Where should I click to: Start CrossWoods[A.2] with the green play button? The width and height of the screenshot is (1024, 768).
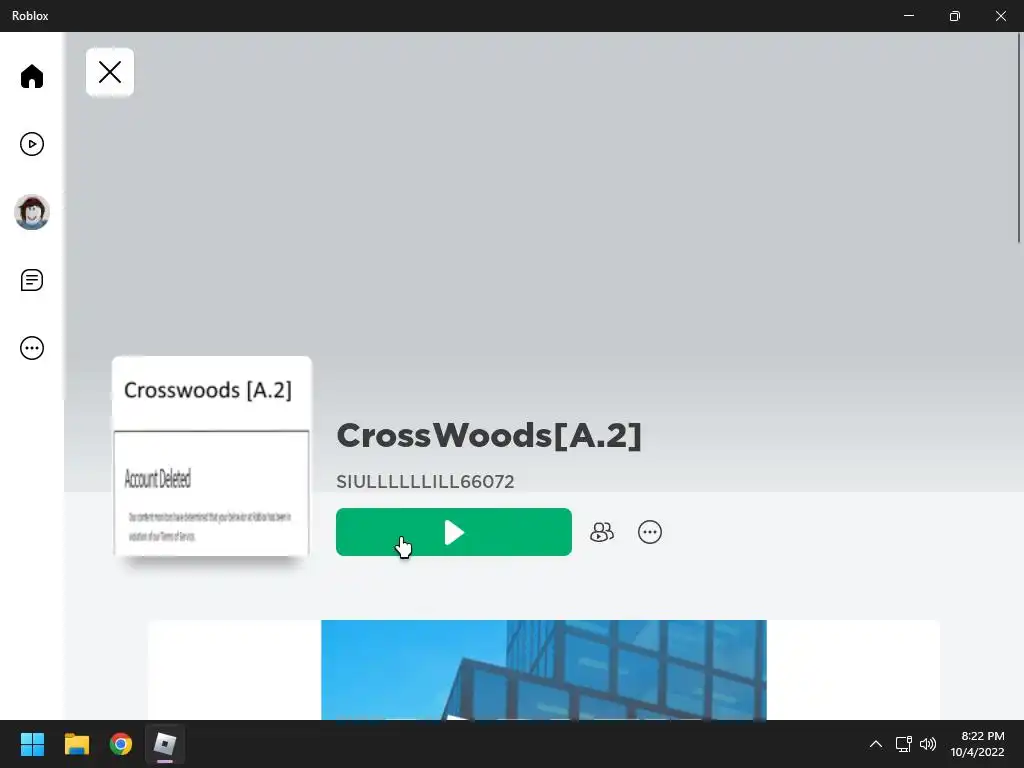click(453, 532)
